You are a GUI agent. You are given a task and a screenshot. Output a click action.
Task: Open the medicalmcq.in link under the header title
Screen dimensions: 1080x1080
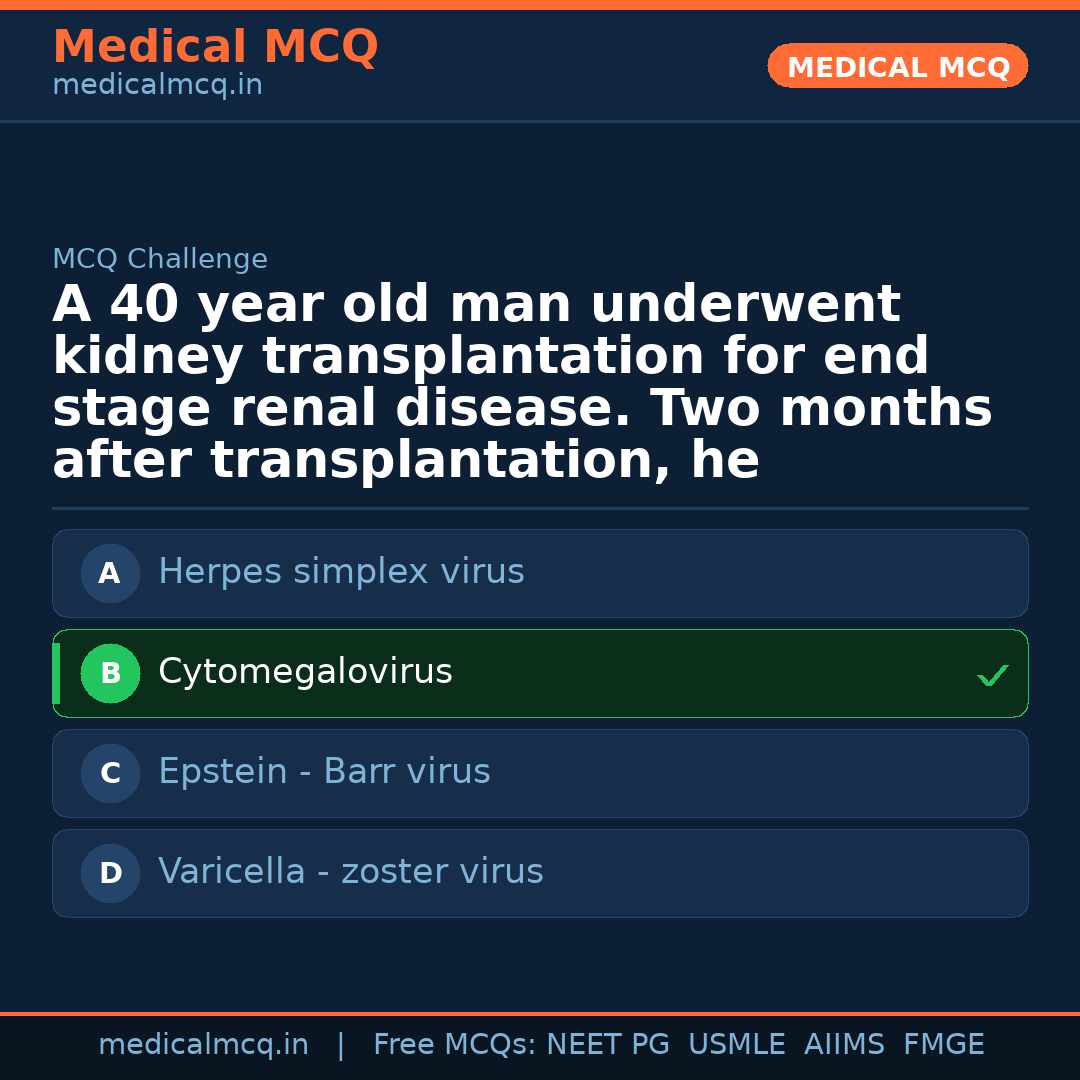click(x=157, y=86)
